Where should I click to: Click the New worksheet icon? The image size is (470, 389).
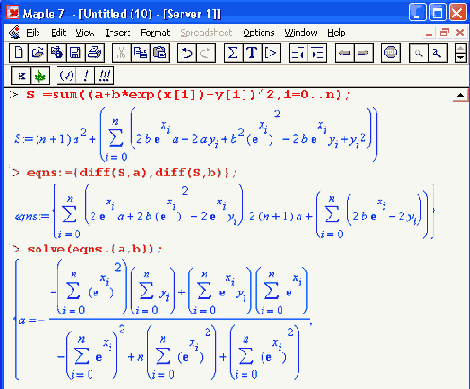click(19, 53)
